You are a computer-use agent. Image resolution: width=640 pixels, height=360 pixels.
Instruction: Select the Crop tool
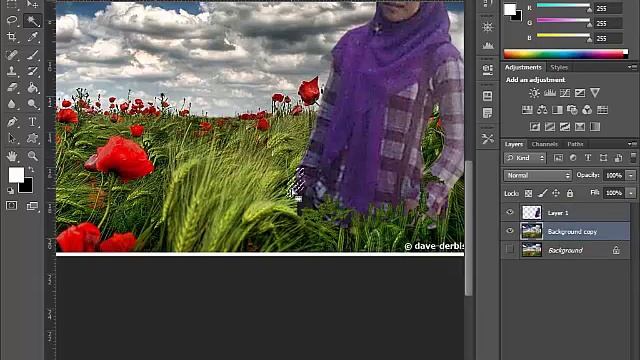pyautogui.click(x=11, y=37)
